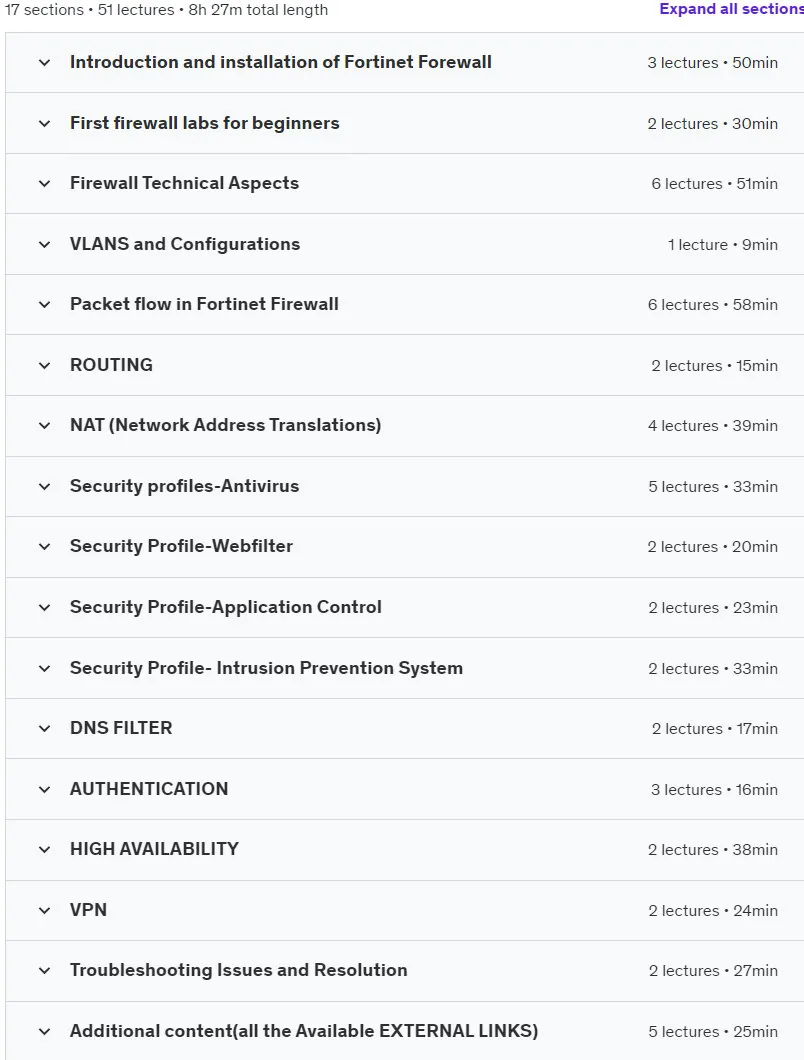Open the VPN section chevron

point(45,911)
